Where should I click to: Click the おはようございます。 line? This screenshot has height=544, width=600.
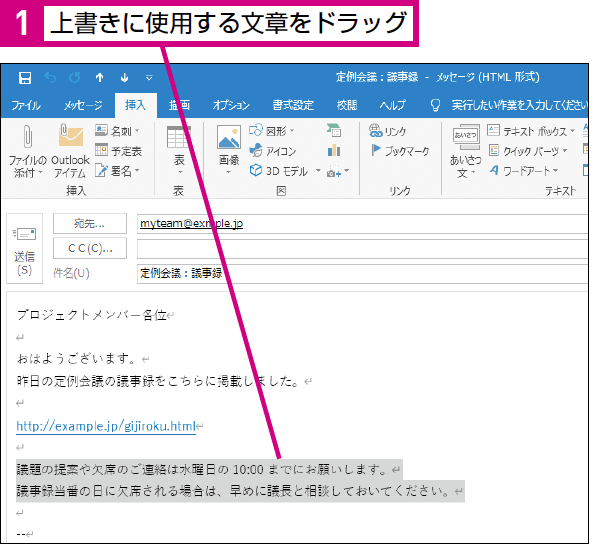pyautogui.click(x=77, y=358)
